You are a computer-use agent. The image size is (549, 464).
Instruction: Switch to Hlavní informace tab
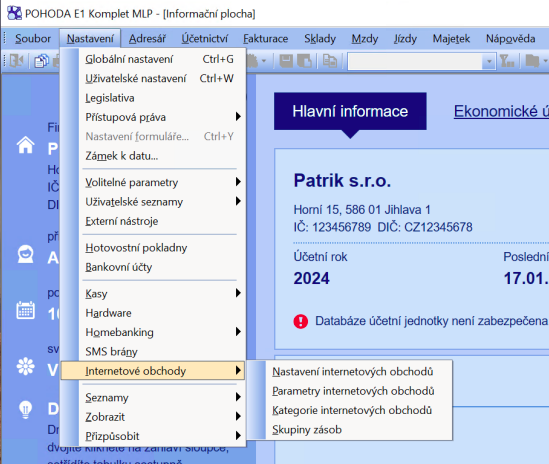click(x=350, y=111)
